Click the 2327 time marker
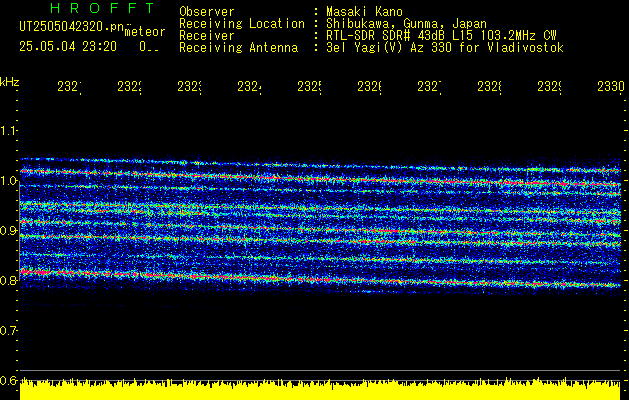The height and width of the screenshot is (400, 629). [x=430, y=86]
